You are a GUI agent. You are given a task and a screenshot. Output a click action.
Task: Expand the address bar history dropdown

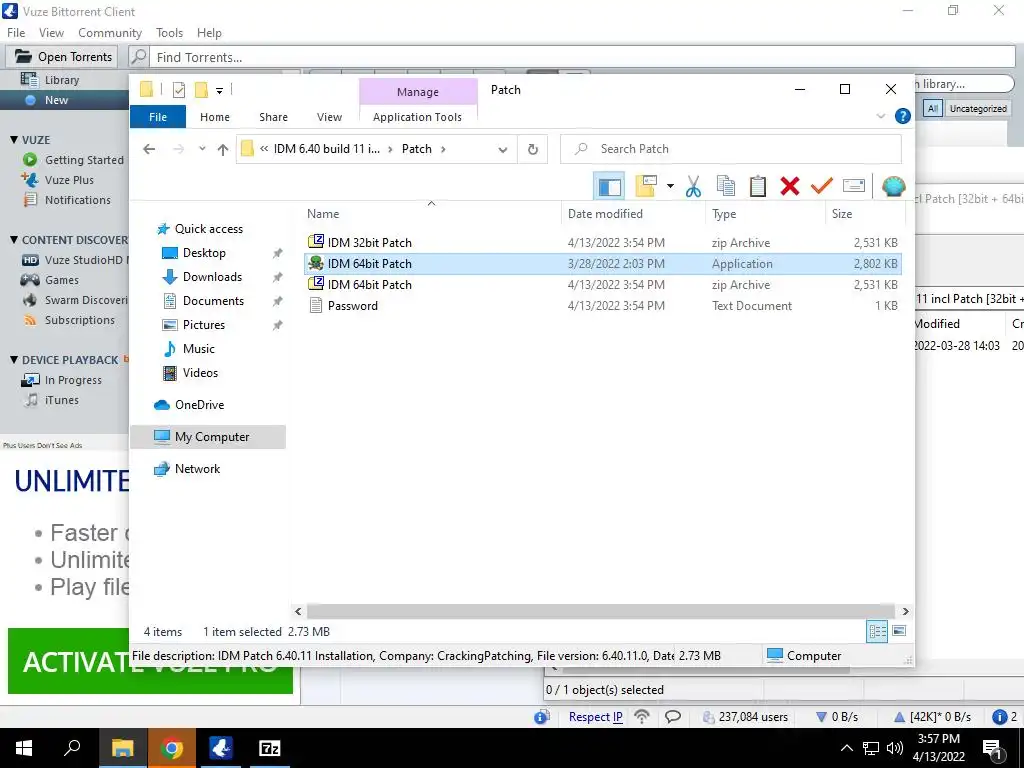click(x=503, y=150)
